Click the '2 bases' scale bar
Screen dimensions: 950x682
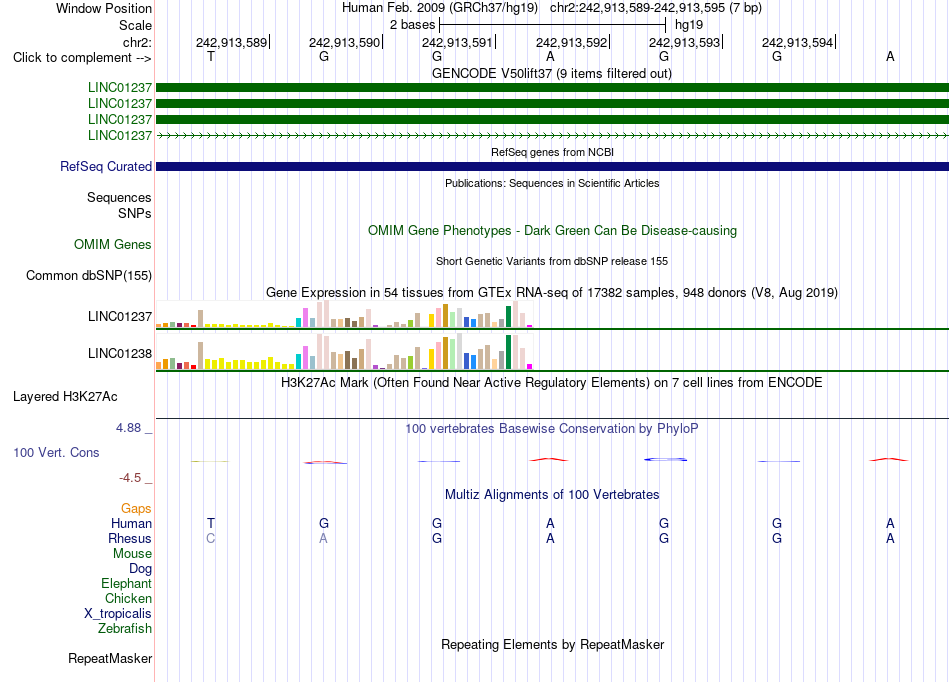click(x=553, y=25)
